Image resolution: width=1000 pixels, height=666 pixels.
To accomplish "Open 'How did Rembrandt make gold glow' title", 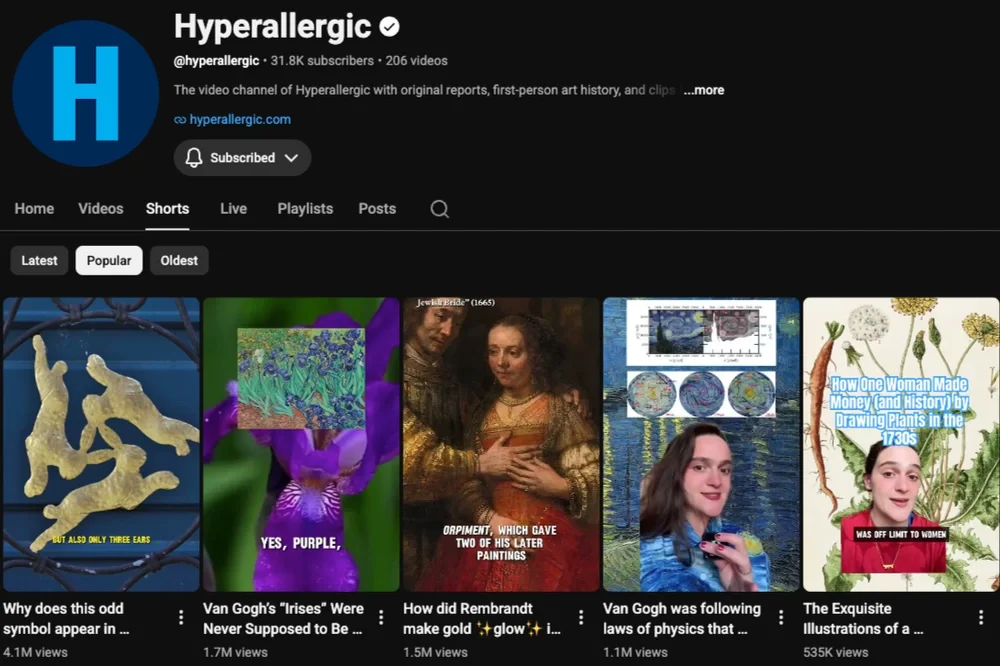I will click(x=482, y=618).
